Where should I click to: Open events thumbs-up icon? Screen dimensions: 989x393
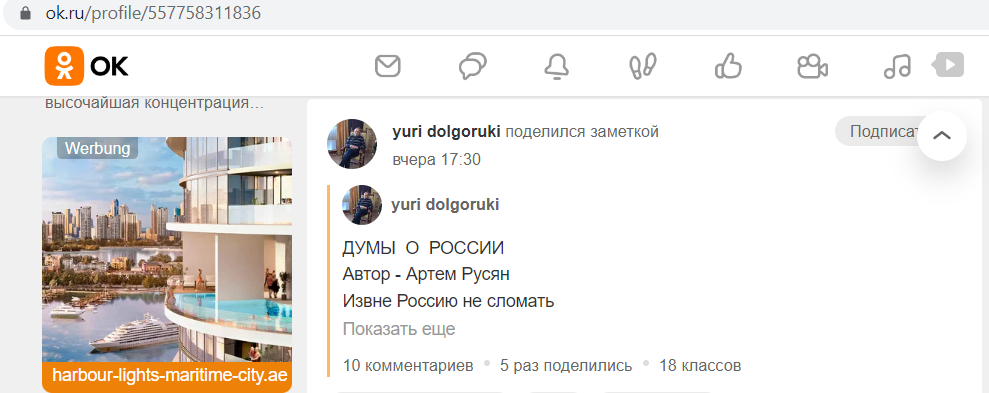728,66
